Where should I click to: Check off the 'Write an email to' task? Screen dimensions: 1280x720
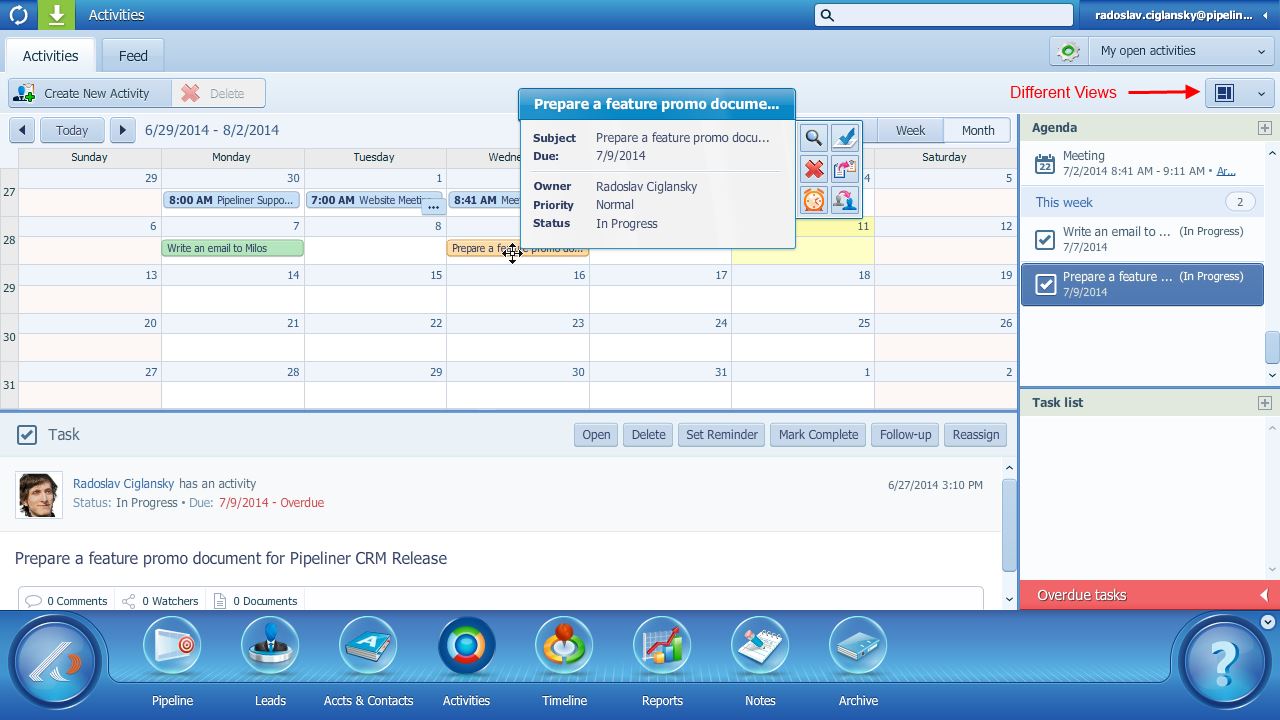(x=1044, y=238)
